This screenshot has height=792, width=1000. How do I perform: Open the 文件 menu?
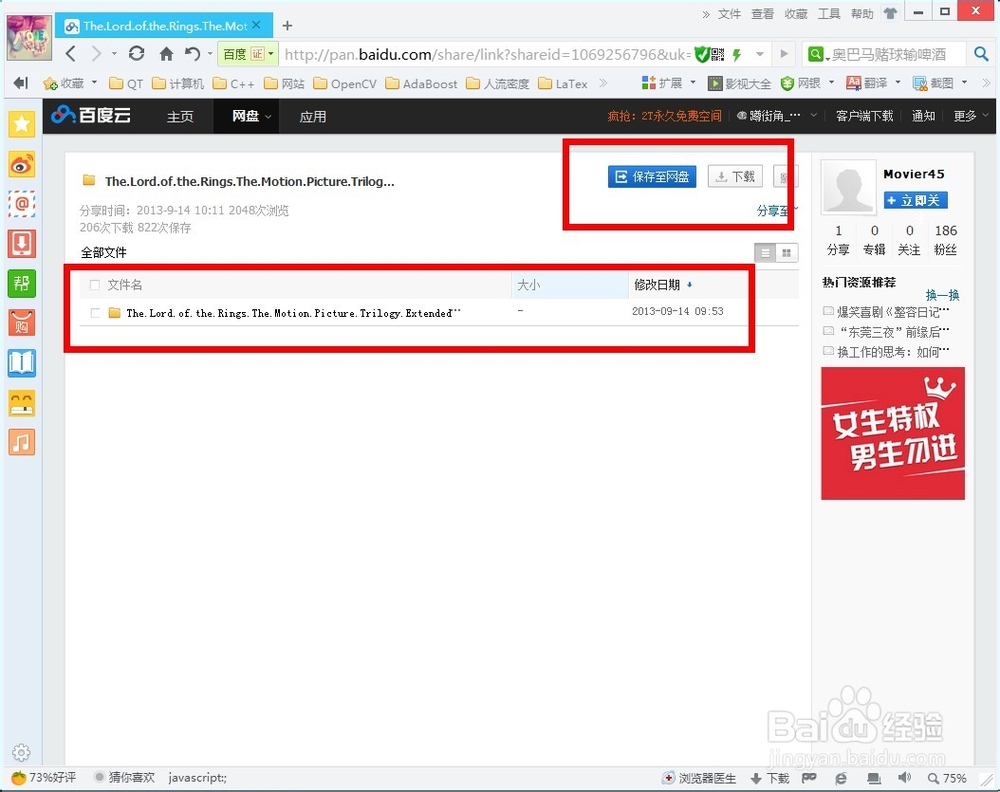730,13
